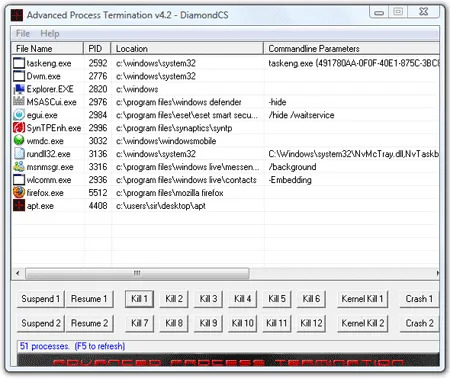This screenshot has height=379, width=450.
Task: Select the taskeng.exe file name
Action: (x=49, y=63)
